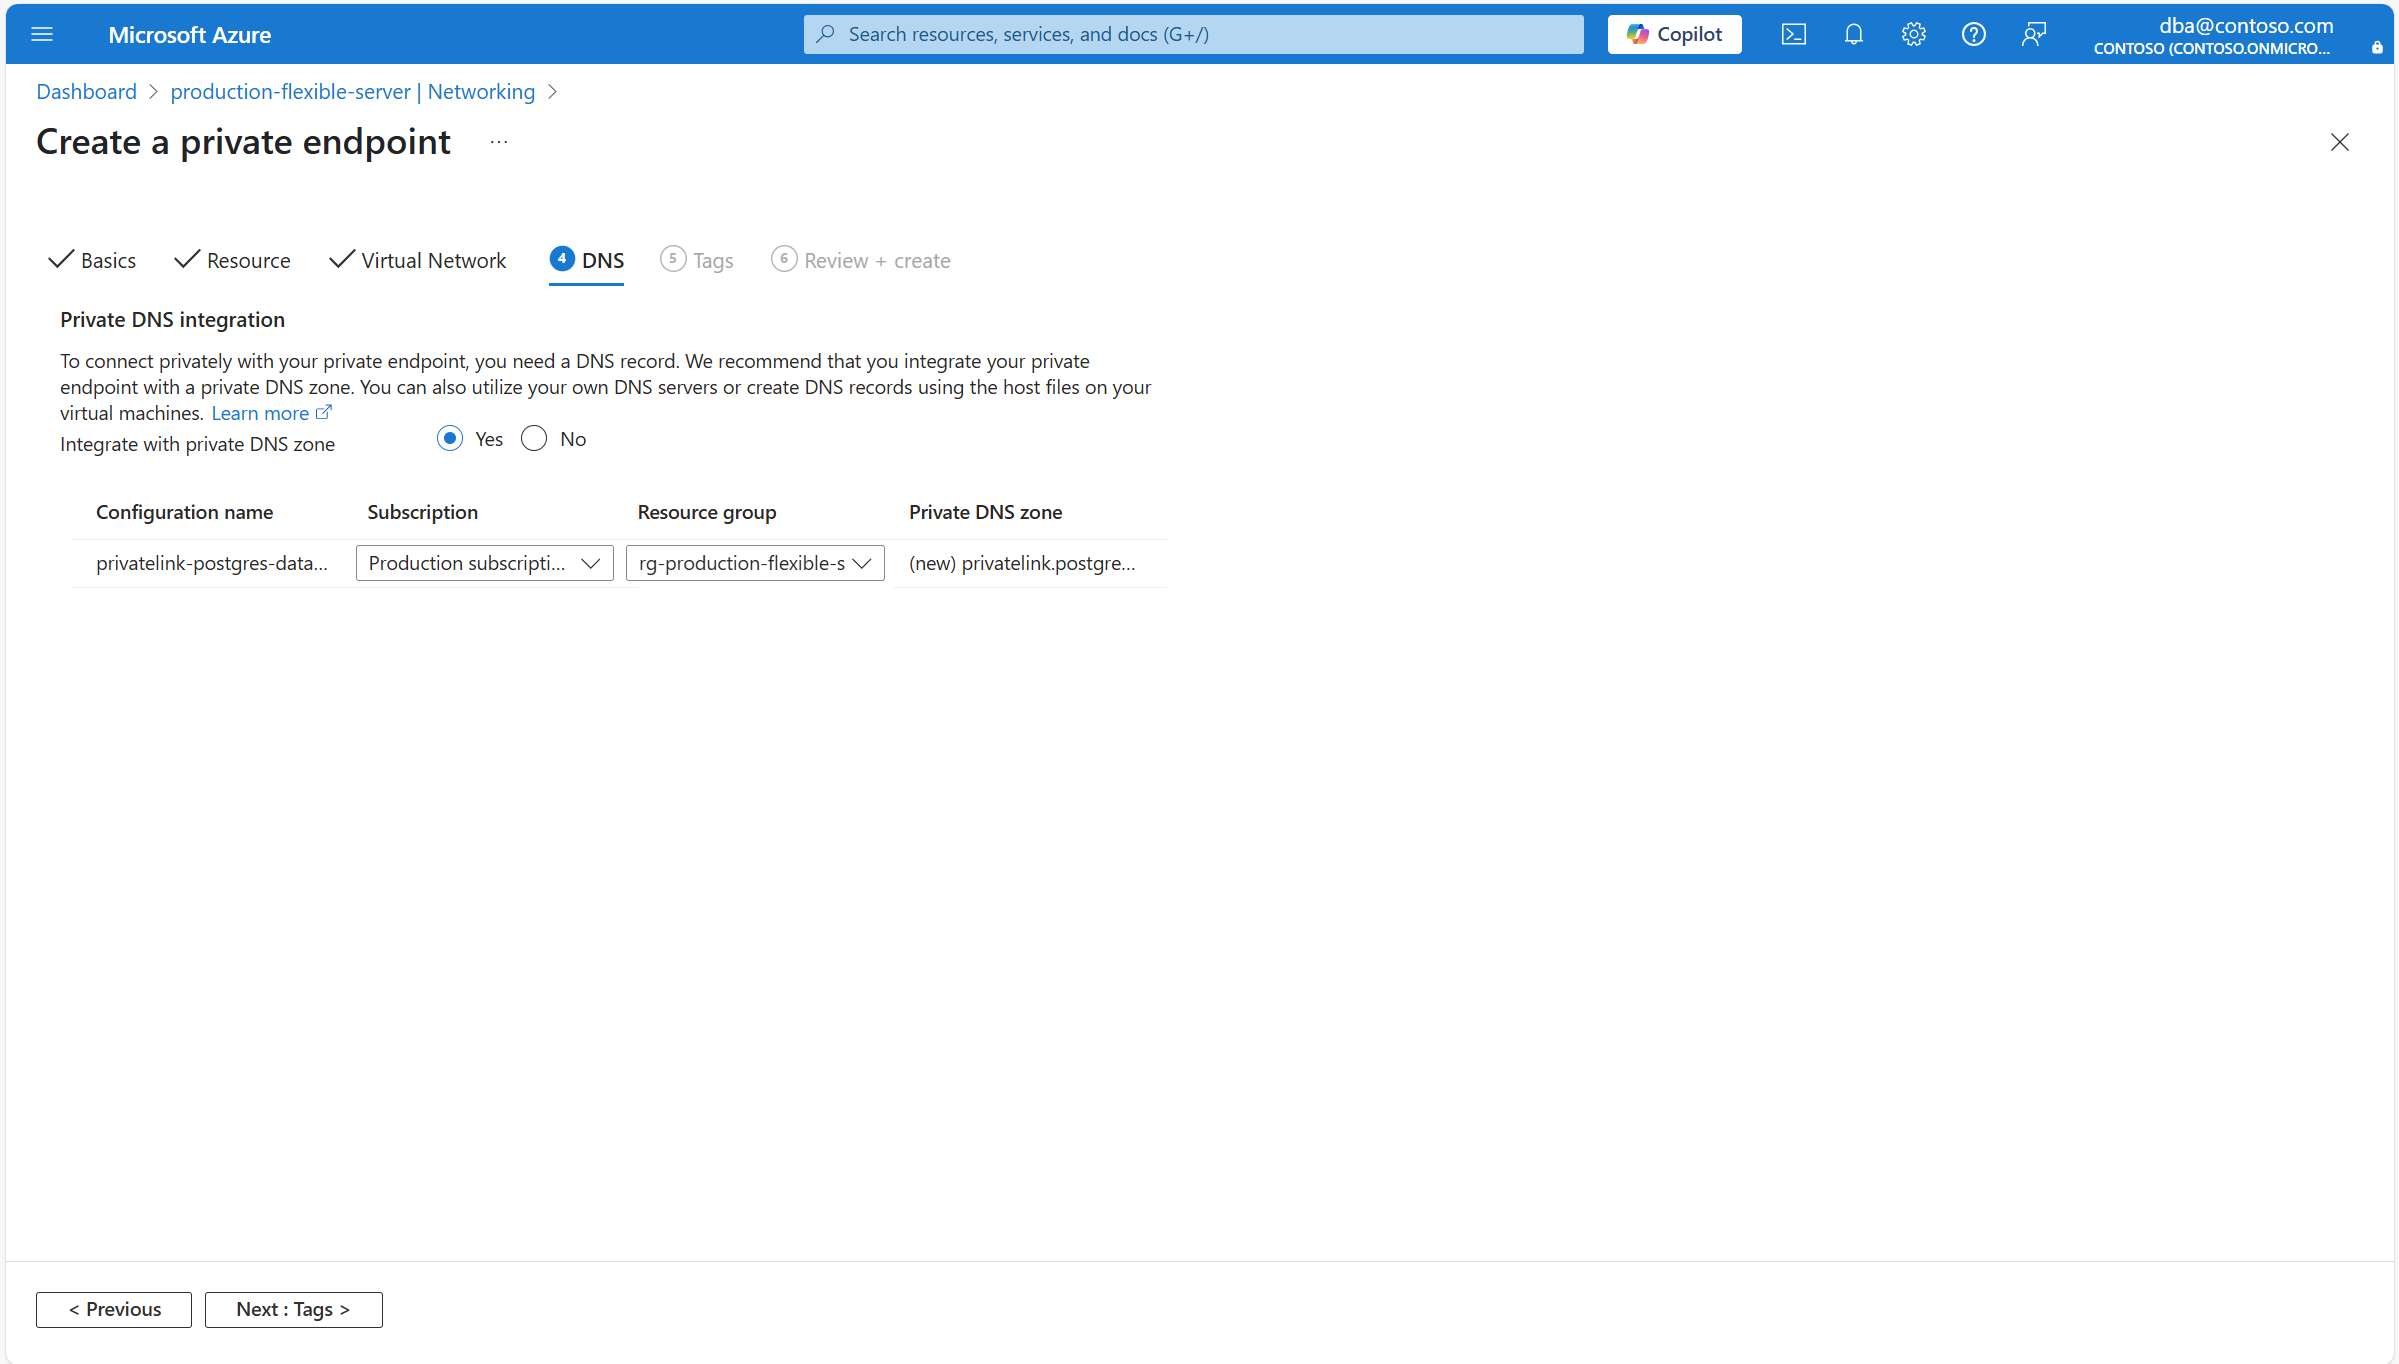
Task: Open portal settings gear
Action: click(1913, 34)
